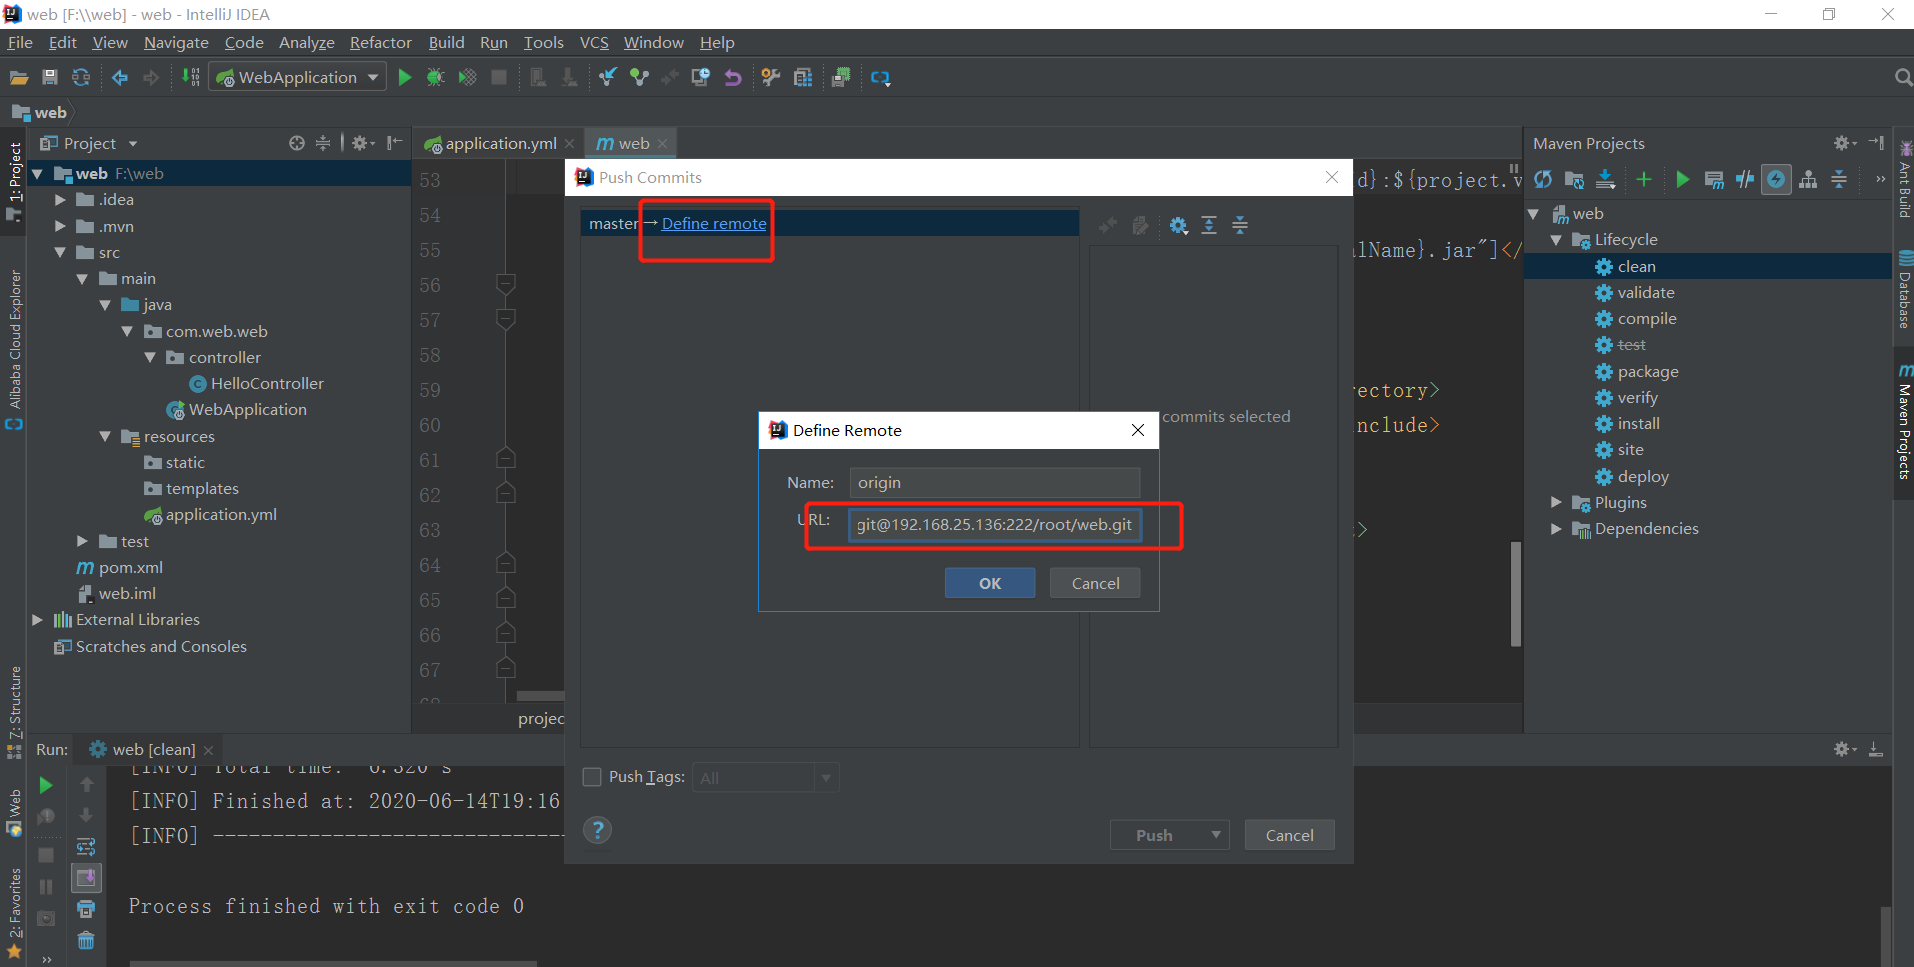This screenshot has height=967, width=1914.
Task: Click the Save All floppy disk icon
Action: click(50, 78)
